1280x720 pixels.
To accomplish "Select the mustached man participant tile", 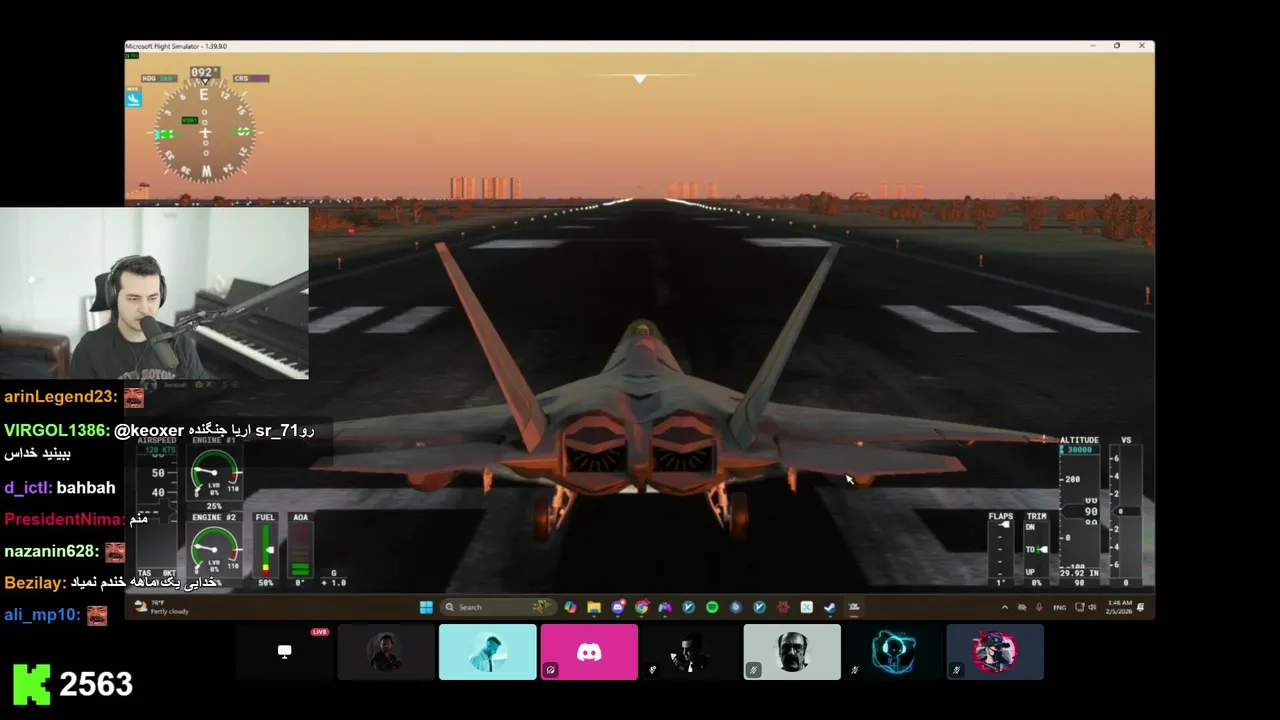I will point(792,652).
